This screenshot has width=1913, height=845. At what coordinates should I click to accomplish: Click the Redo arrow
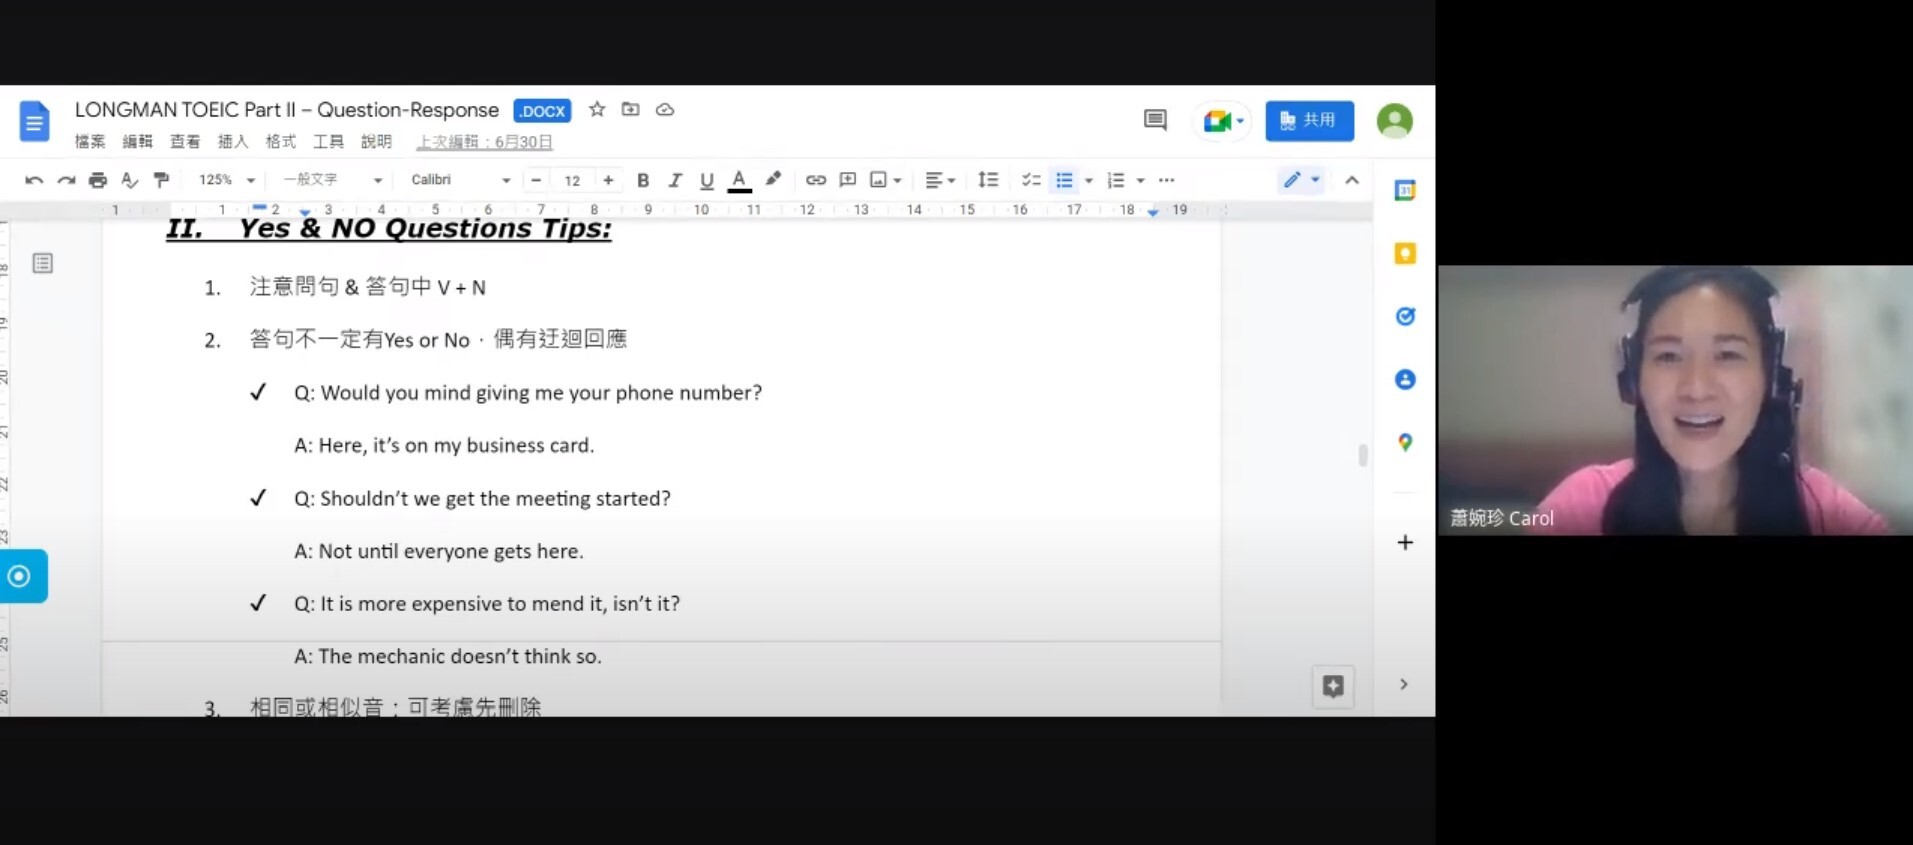(x=66, y=180)
